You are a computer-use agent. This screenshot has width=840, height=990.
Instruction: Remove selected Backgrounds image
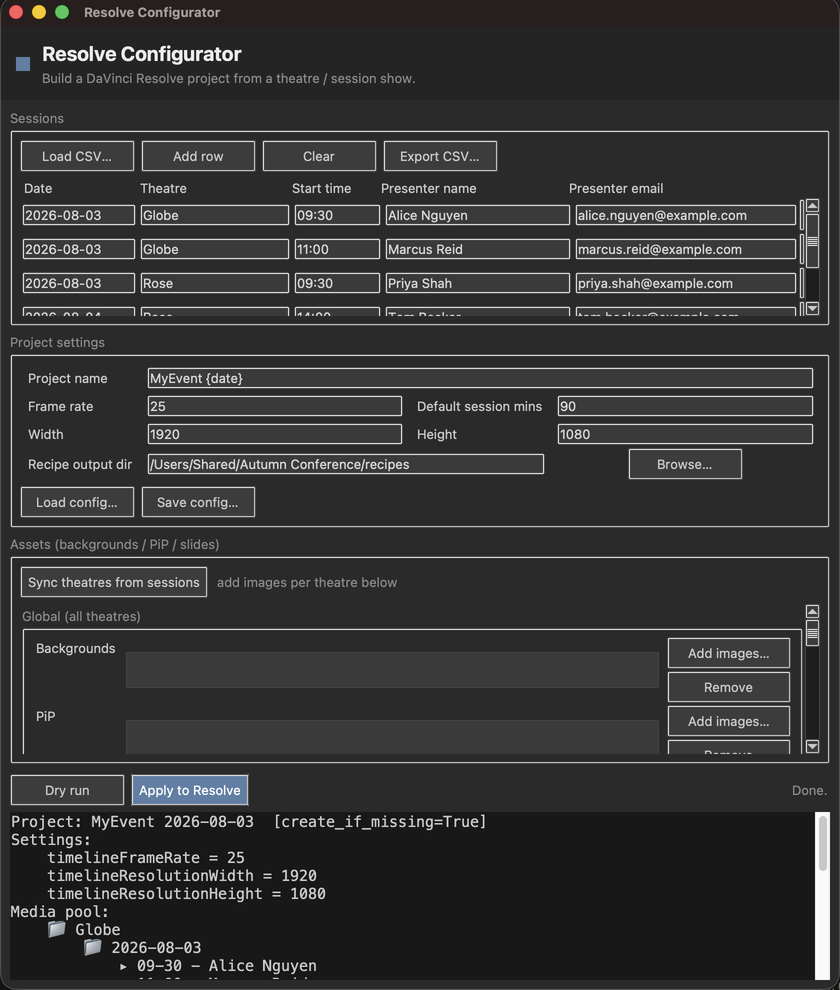[729, 687]
